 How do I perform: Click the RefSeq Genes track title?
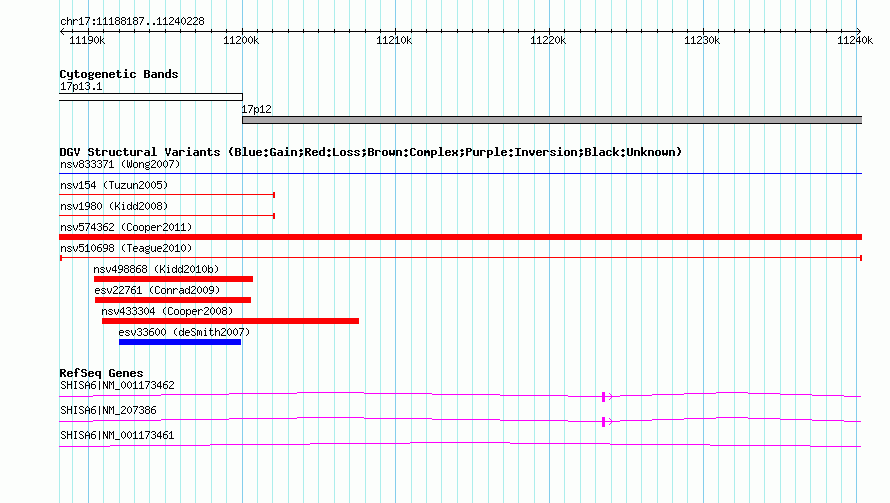[x=101, y=373]
